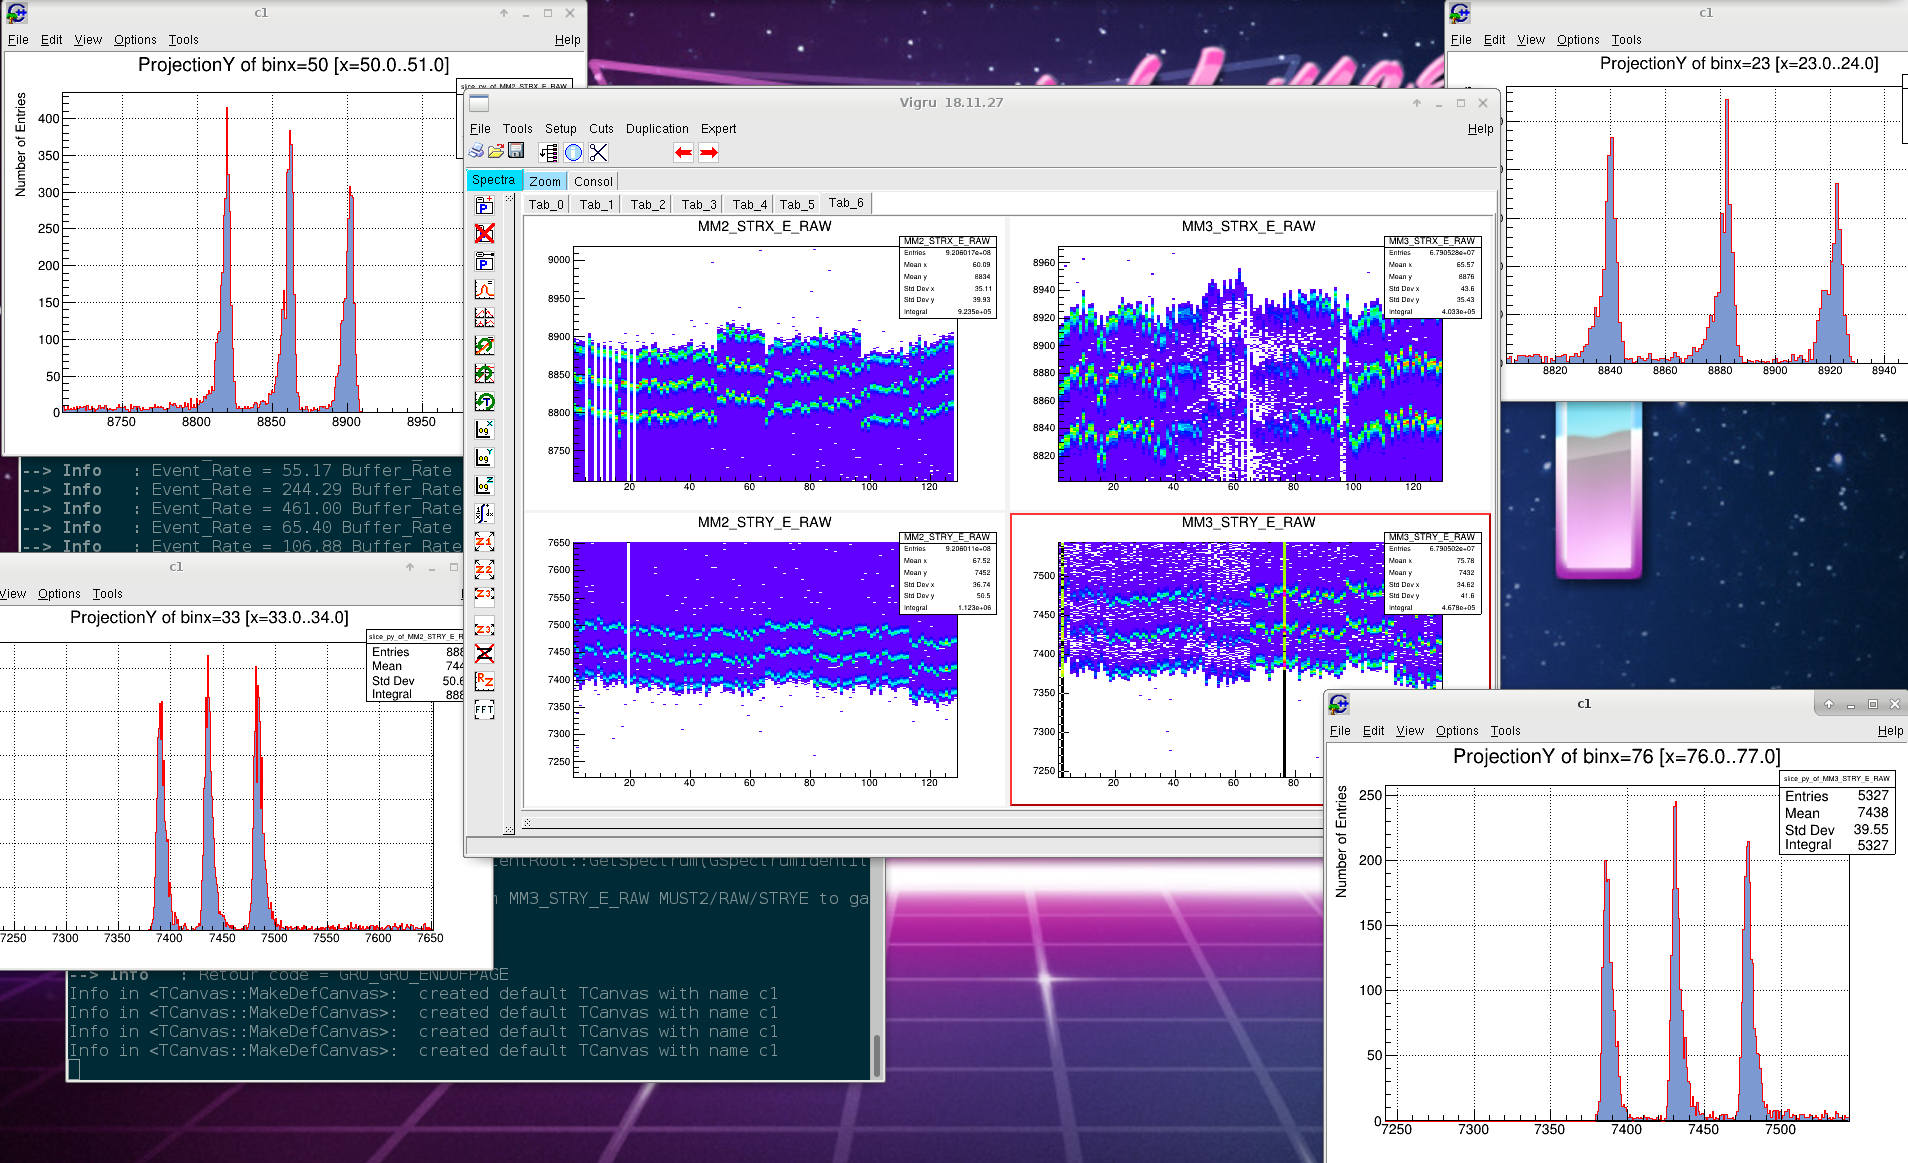
Task: Go to next page with right red arrow
Action: (x=708, y=152)
